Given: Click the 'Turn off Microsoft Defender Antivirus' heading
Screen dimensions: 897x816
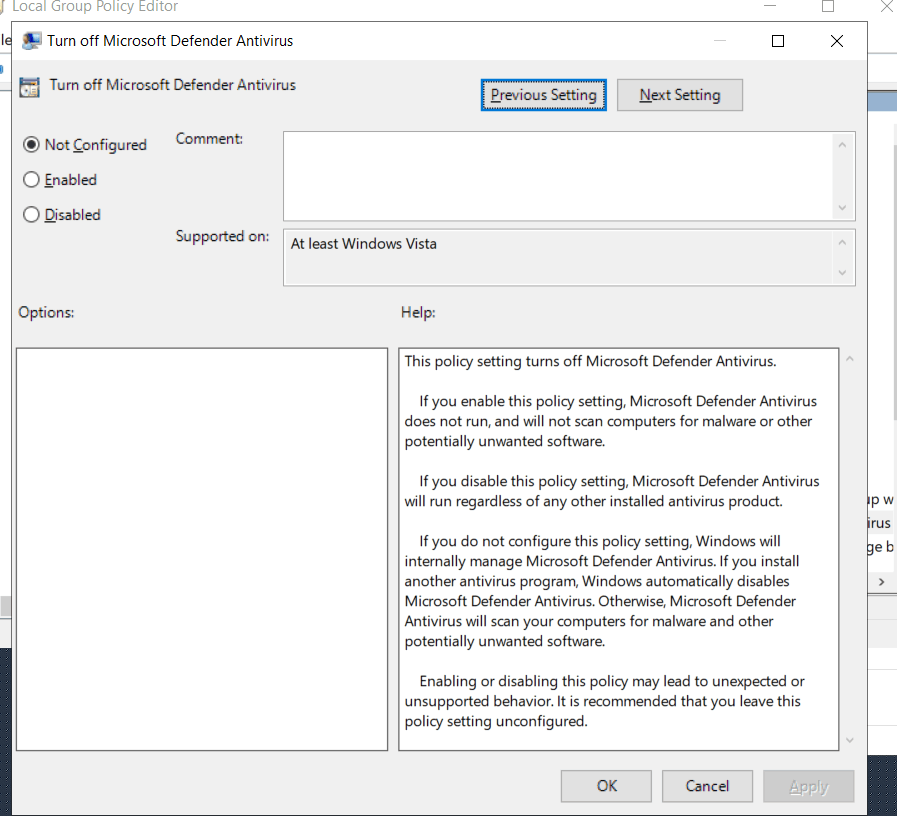Looking at the screenshot, I should click(x=172, y=85).
